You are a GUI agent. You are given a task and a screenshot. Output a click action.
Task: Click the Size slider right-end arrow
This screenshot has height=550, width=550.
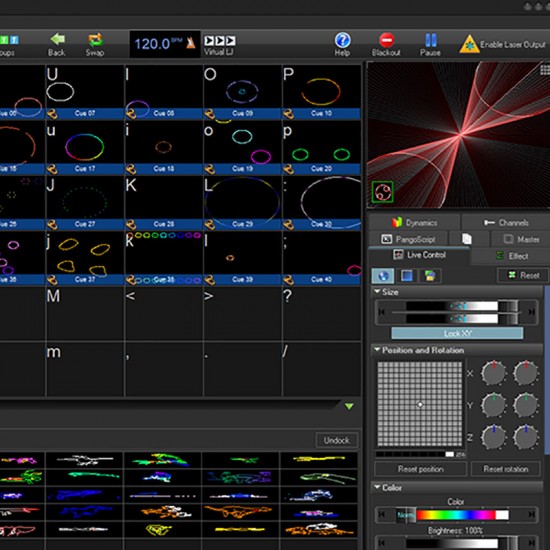coord(531,312)
